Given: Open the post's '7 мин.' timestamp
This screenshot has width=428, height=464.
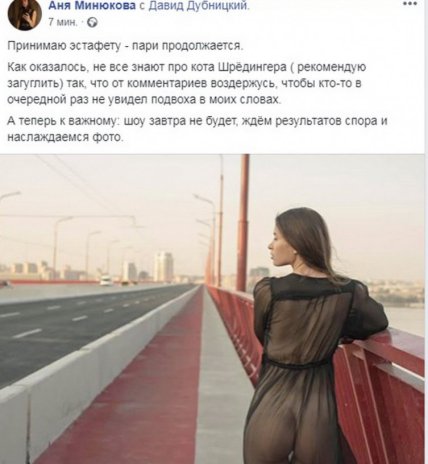Looking at the screenshot, I should [63, 22].
